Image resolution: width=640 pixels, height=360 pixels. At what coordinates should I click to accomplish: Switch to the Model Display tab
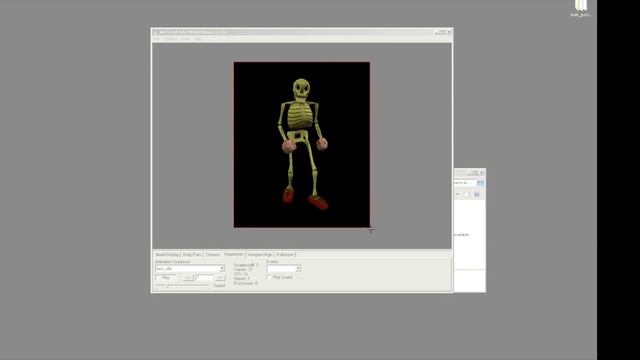pyautogui.click(x=167, y=254)
